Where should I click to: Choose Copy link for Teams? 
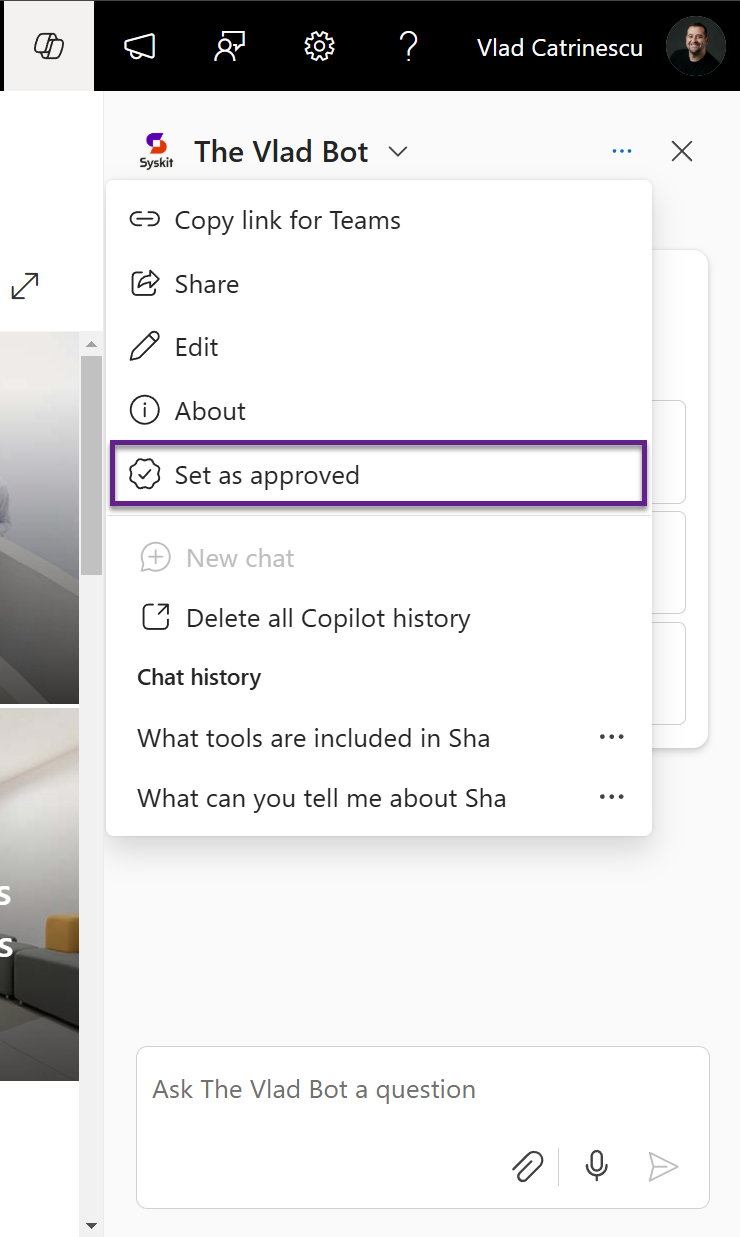[287, 219]
